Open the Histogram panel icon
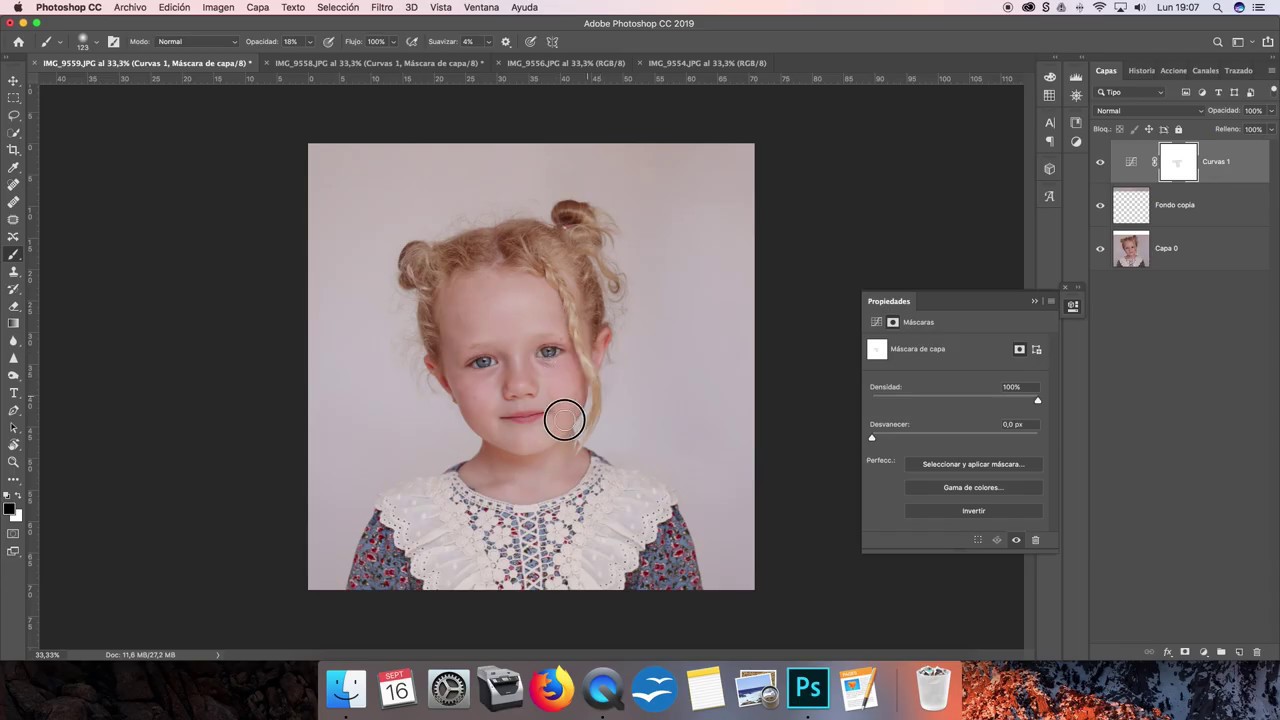This screenshot has height=720, width=1280. [x=1076, y=77]
